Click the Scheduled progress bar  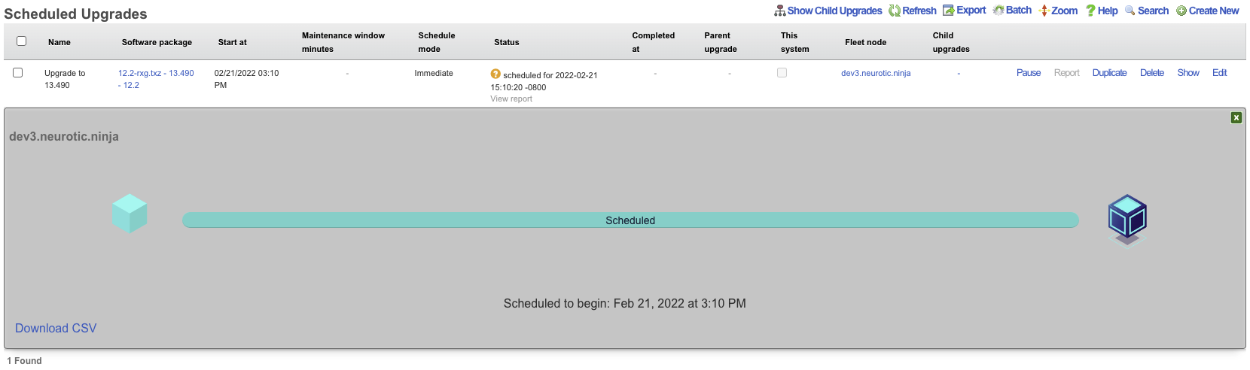630,220
